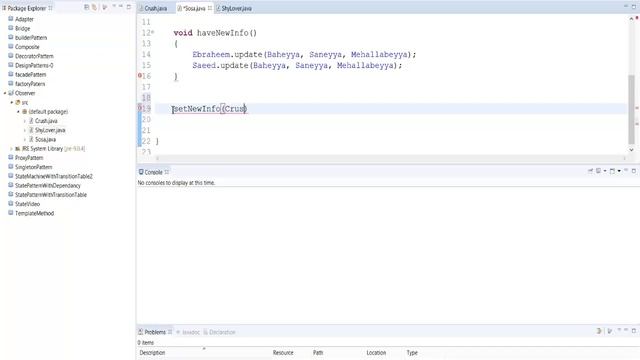Image resolution: width=640 pixels, height=360 pixels.
Task: Click the JRE System Library icon
Action: click(18, 149)
